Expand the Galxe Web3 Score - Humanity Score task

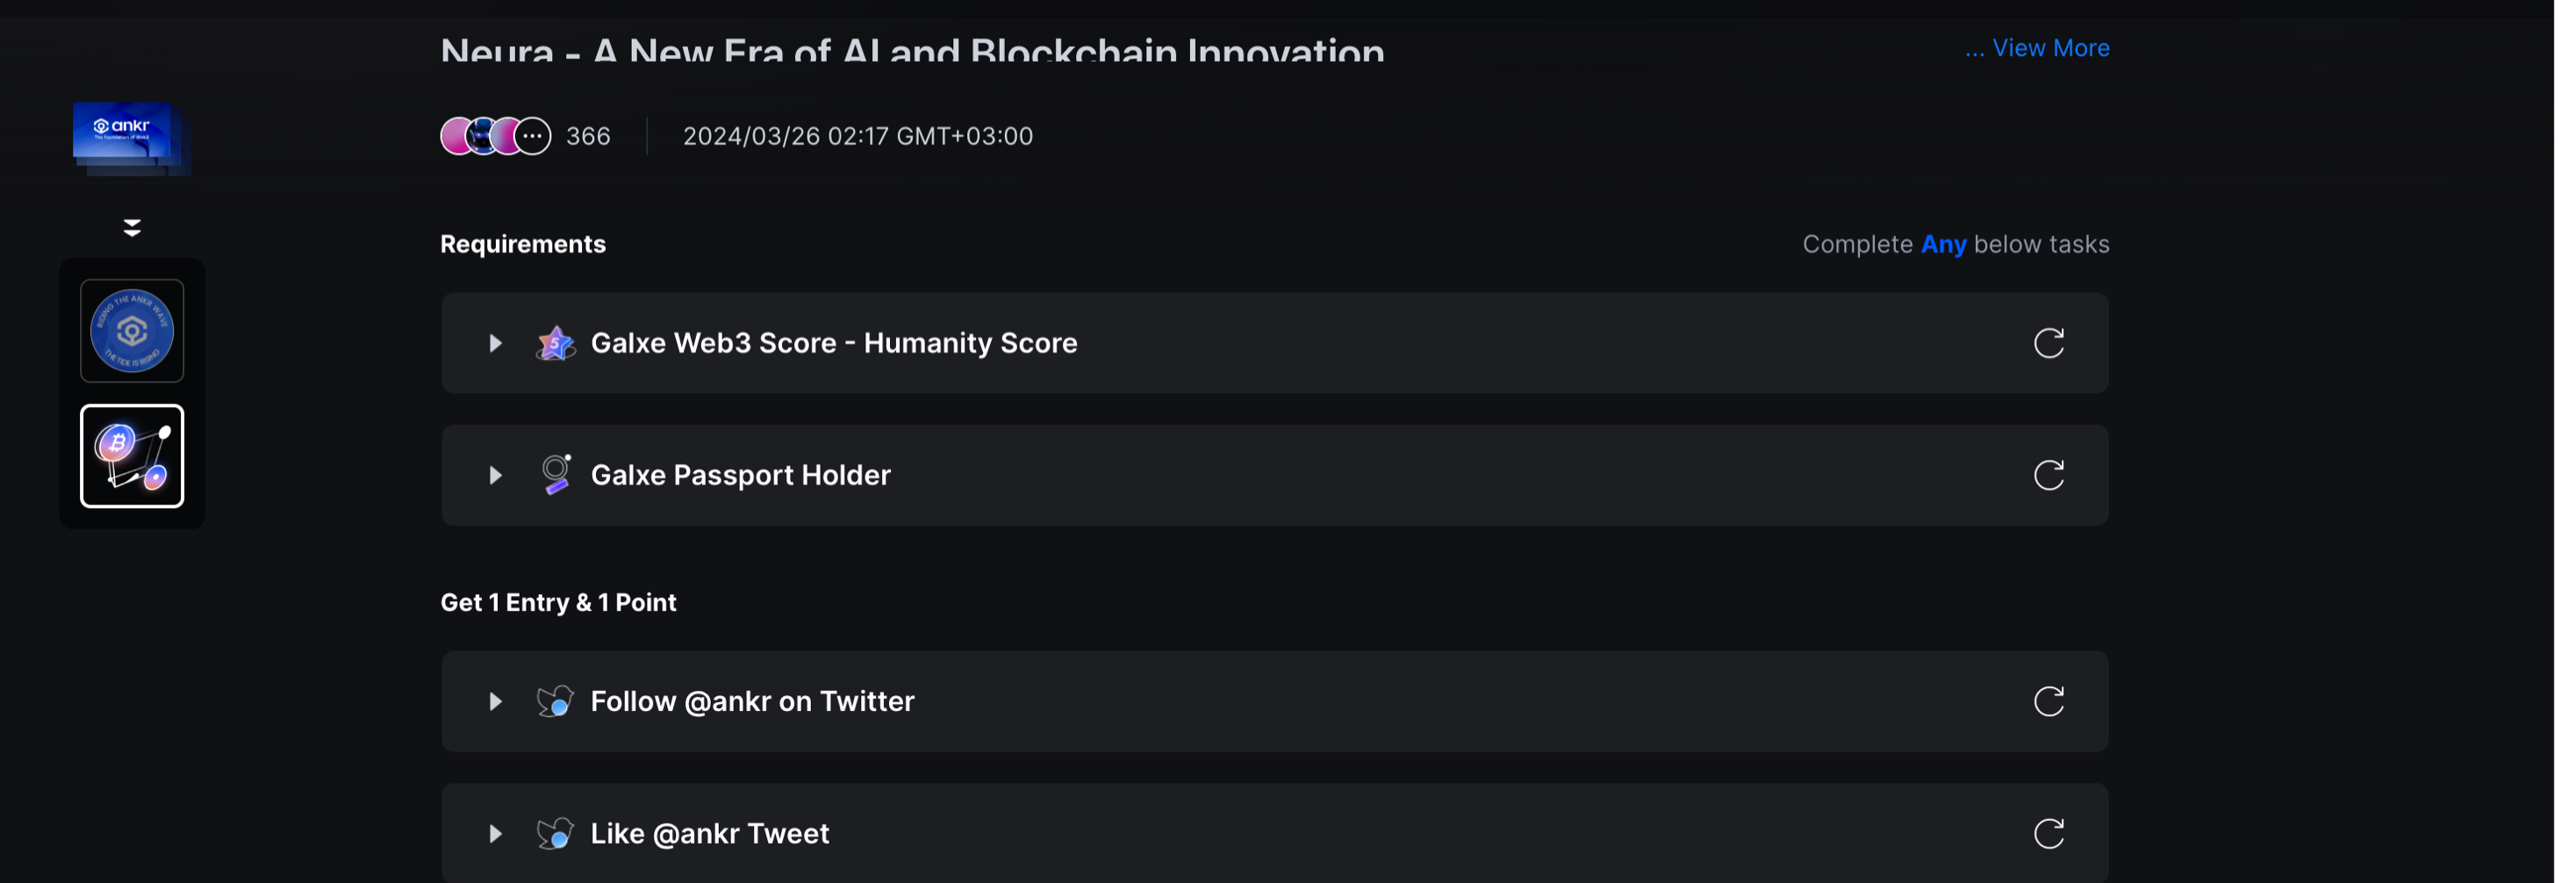[495, 343]
